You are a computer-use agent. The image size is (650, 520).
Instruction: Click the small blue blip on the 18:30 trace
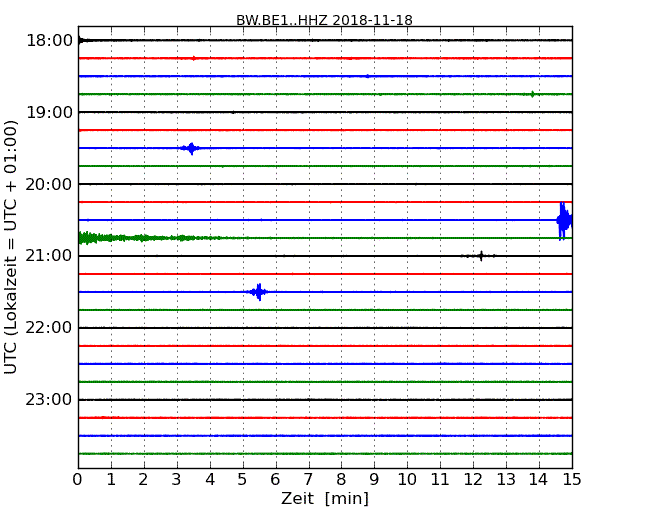pyautogui.click(x=367, y=76)
